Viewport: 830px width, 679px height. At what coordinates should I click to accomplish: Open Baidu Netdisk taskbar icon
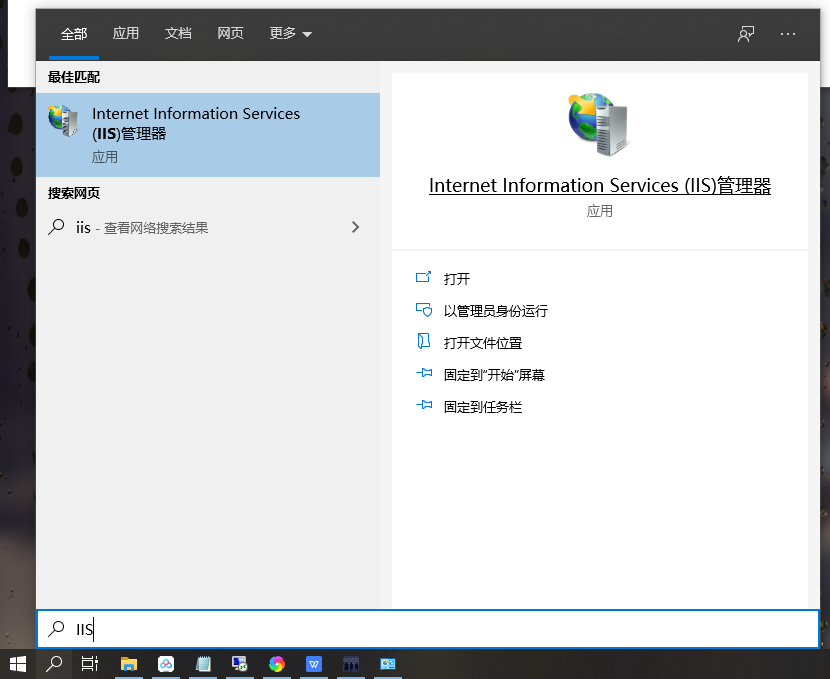[166, 664]
